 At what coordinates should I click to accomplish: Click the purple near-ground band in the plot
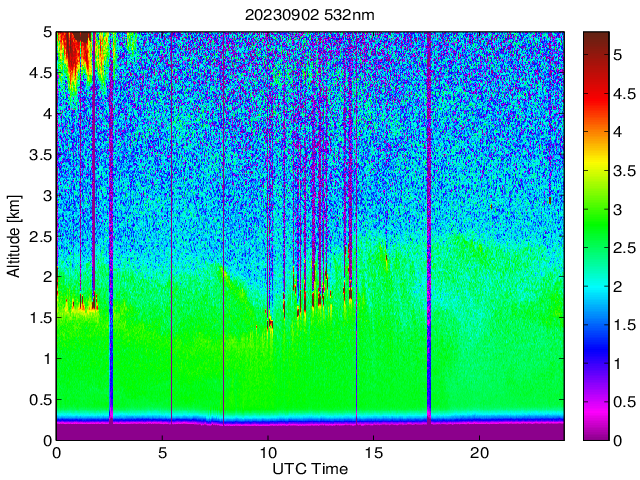click(x=300, y=431)
